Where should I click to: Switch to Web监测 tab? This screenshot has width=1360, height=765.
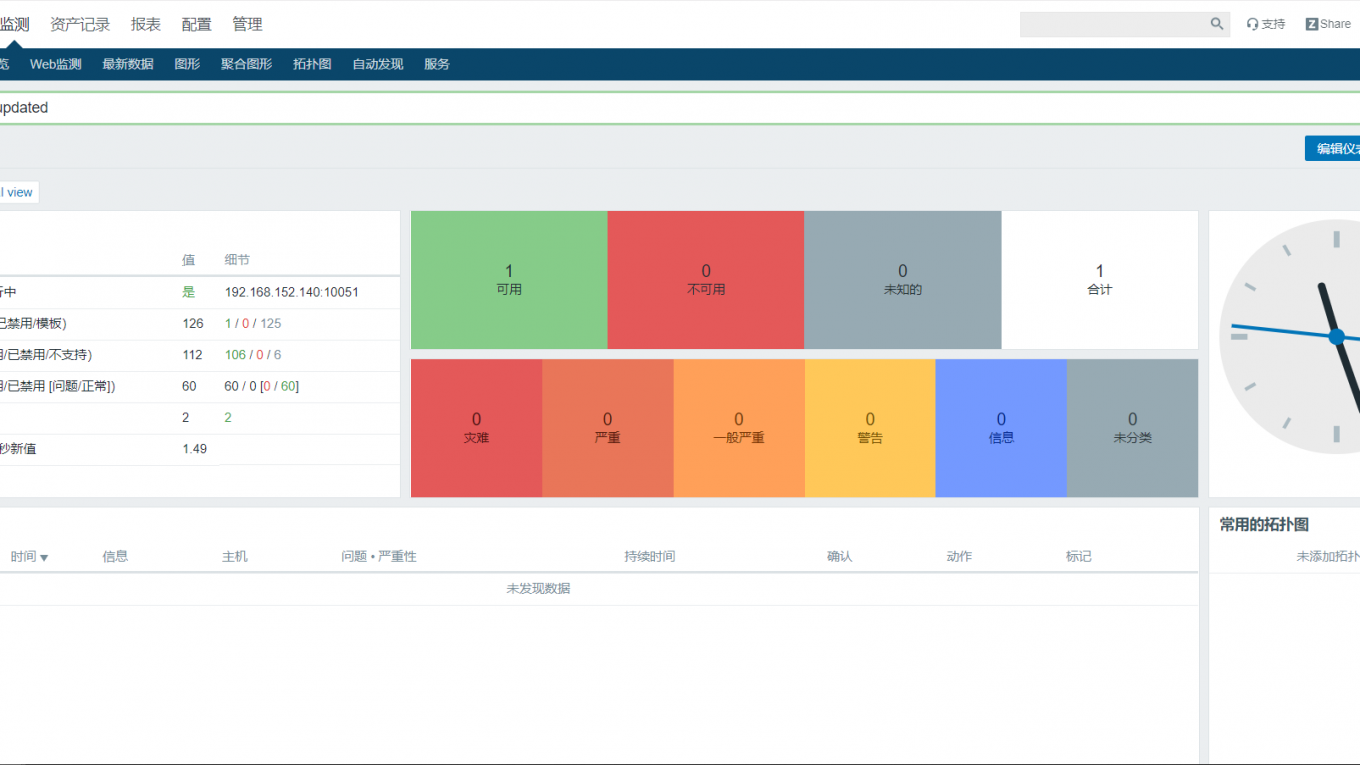[x=56, y=64]
